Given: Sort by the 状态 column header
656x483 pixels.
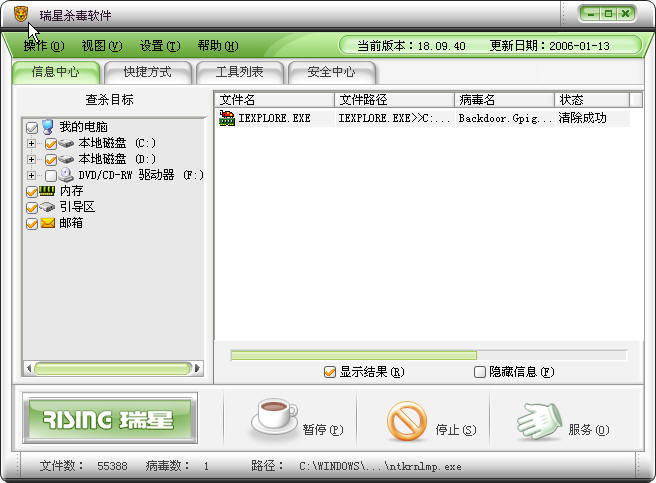Looking at the screenshot, I should click(592, 100).
